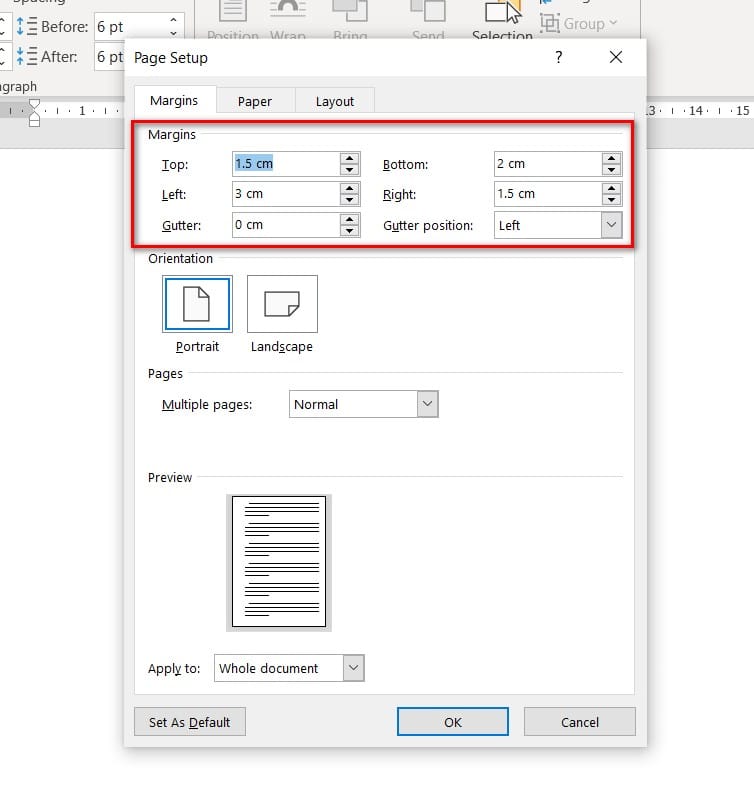Switch to the Layout tab

tap(335, 101)
